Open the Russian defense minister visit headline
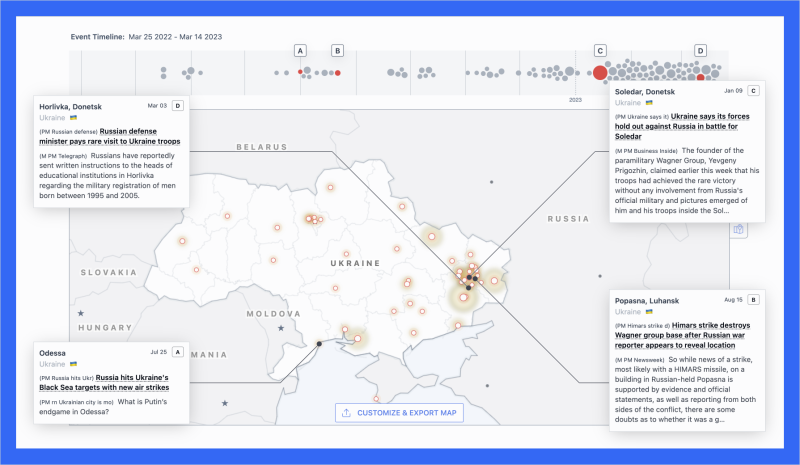This screenshot has height=465, width=800. [140, 136]
